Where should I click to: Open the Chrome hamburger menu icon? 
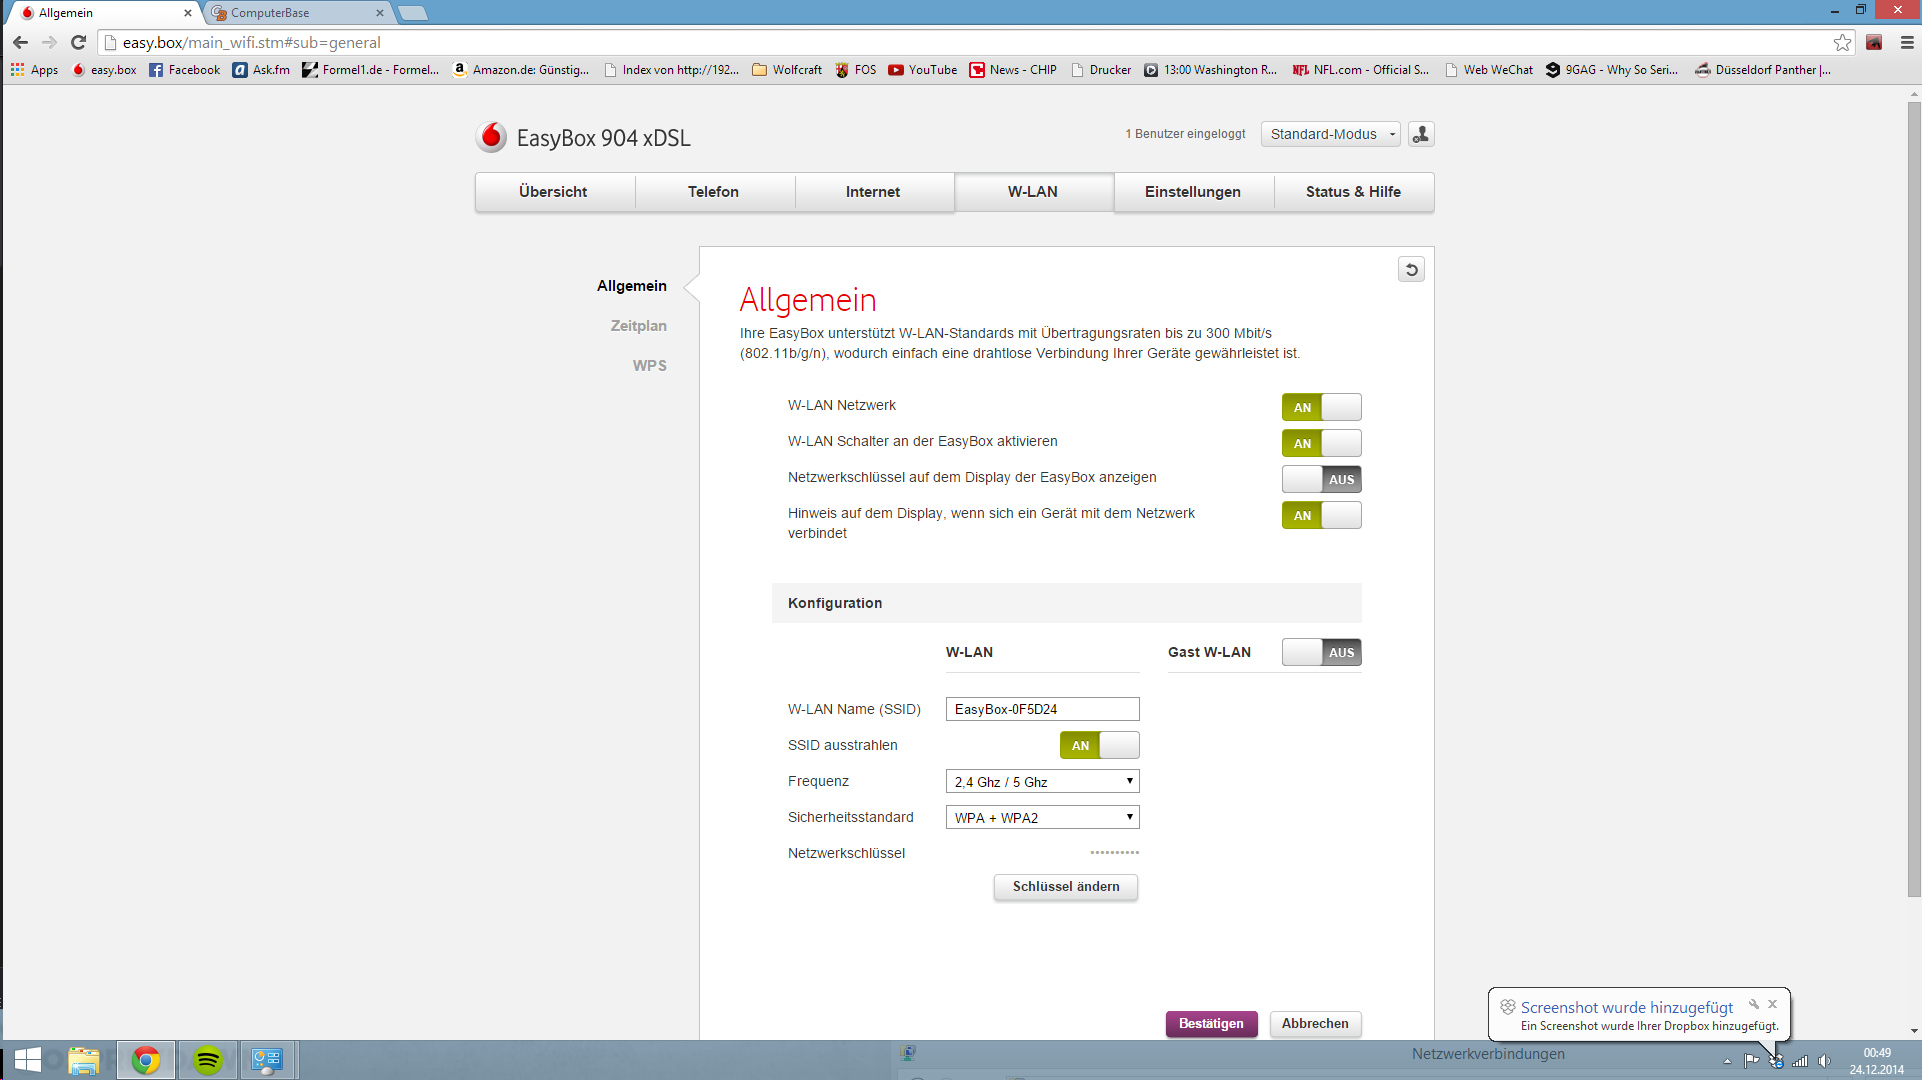coord(1906,42)
